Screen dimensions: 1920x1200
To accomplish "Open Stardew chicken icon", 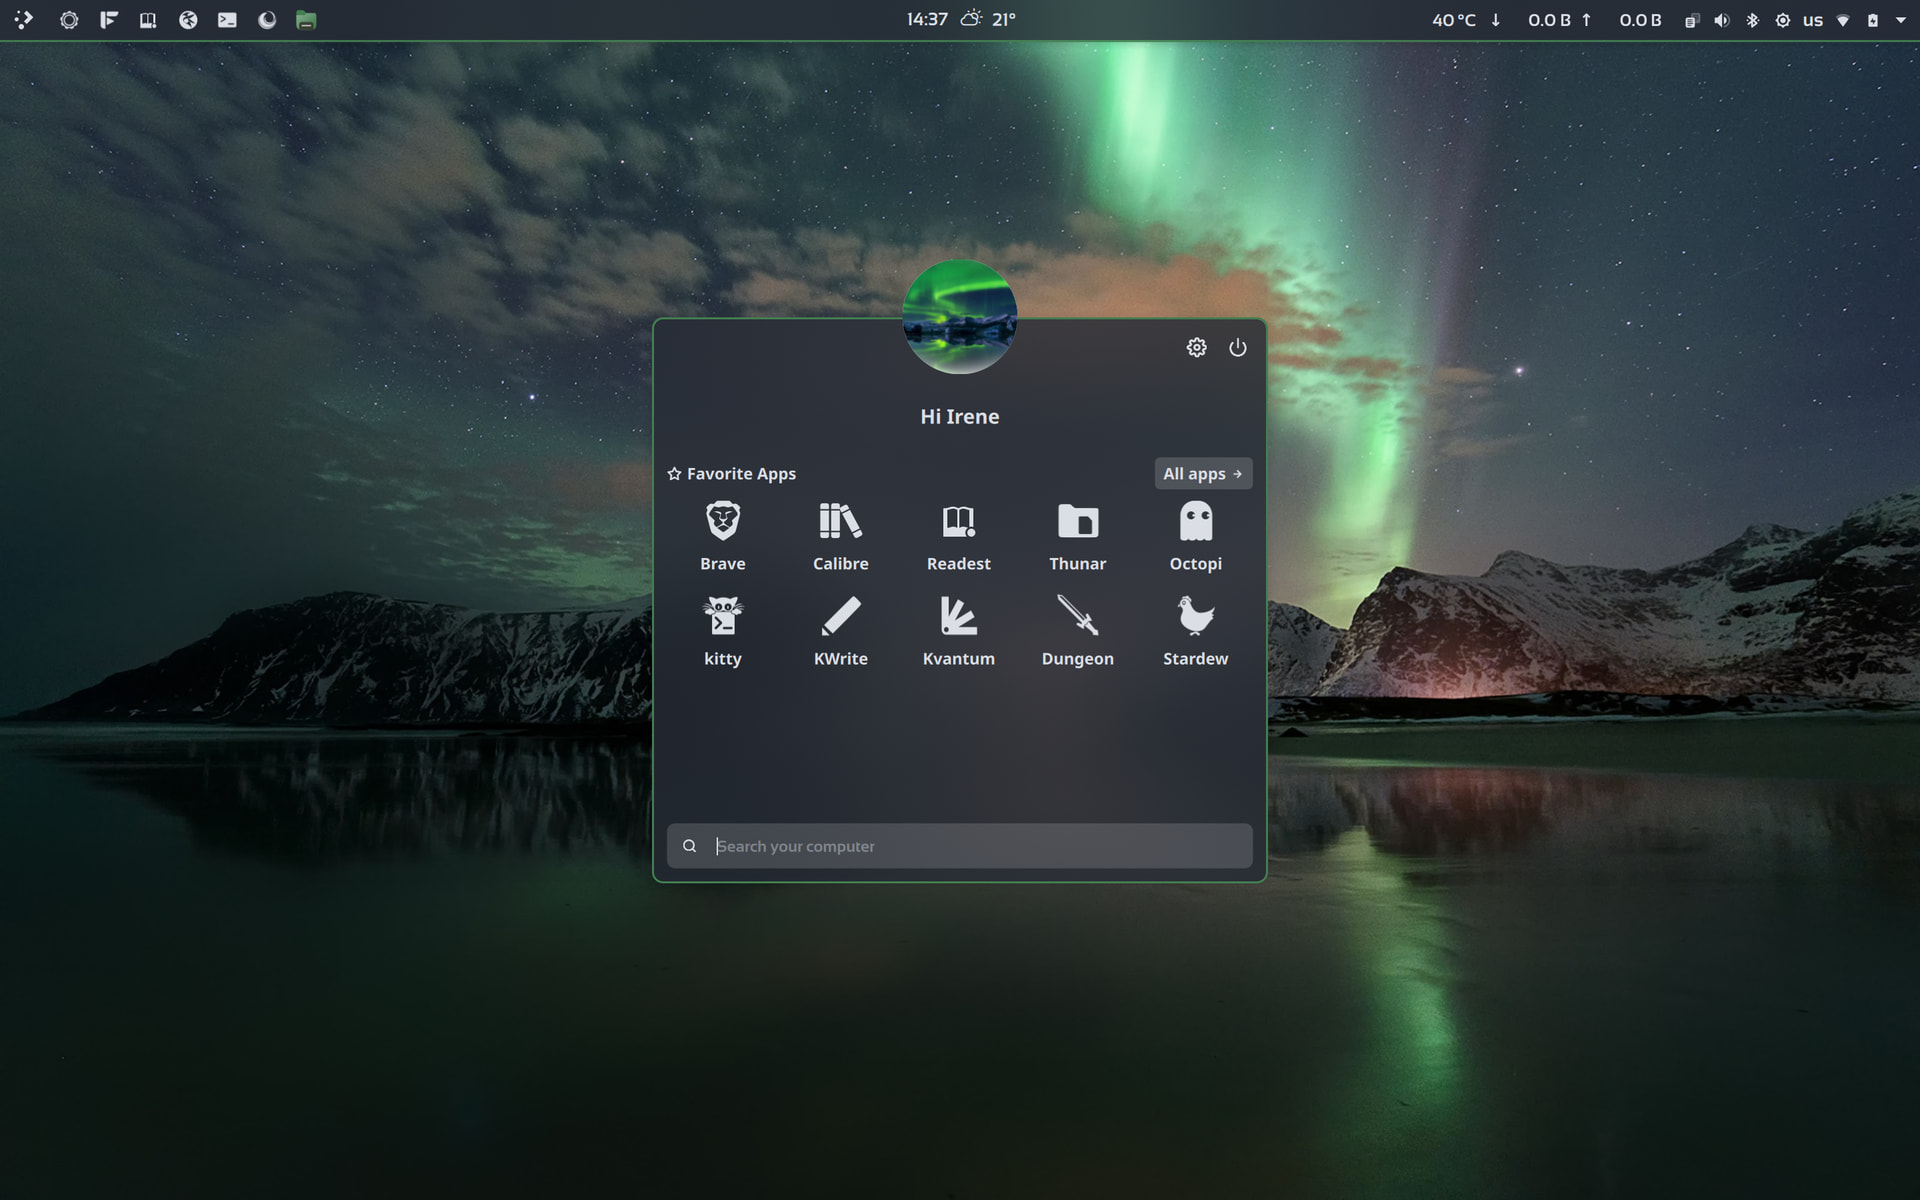I will pyautogui.click(x=1195, y=630).
